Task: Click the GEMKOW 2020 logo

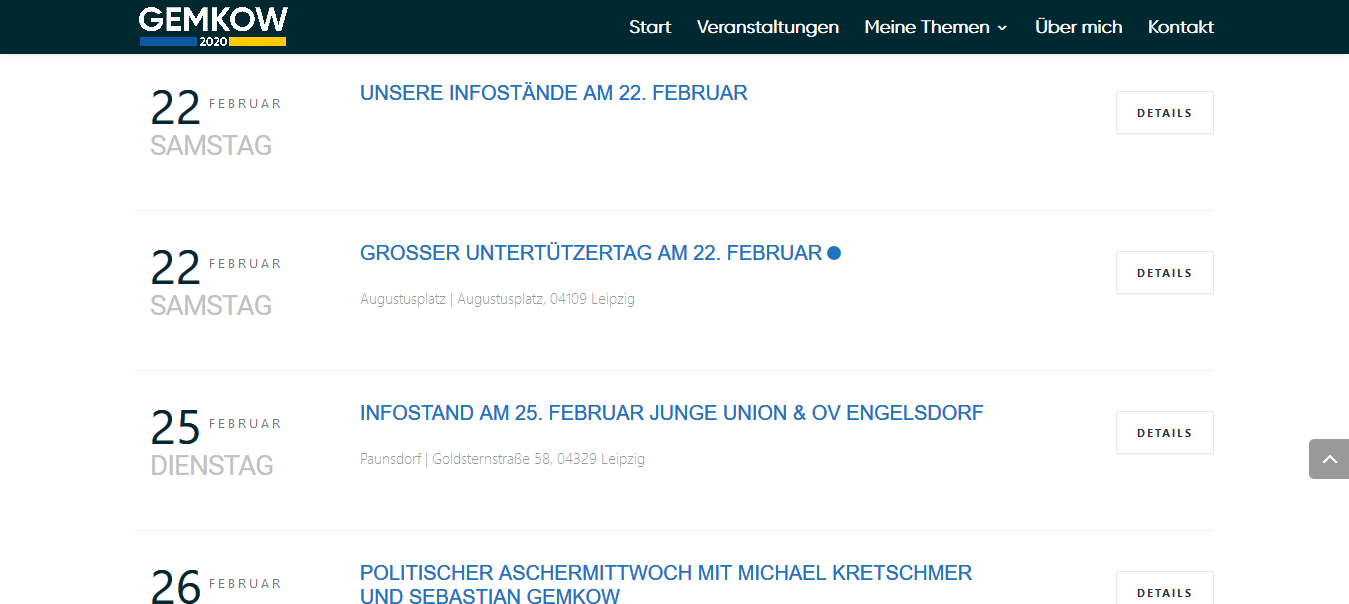Action: pyautogui.click(x=213, y=27)
